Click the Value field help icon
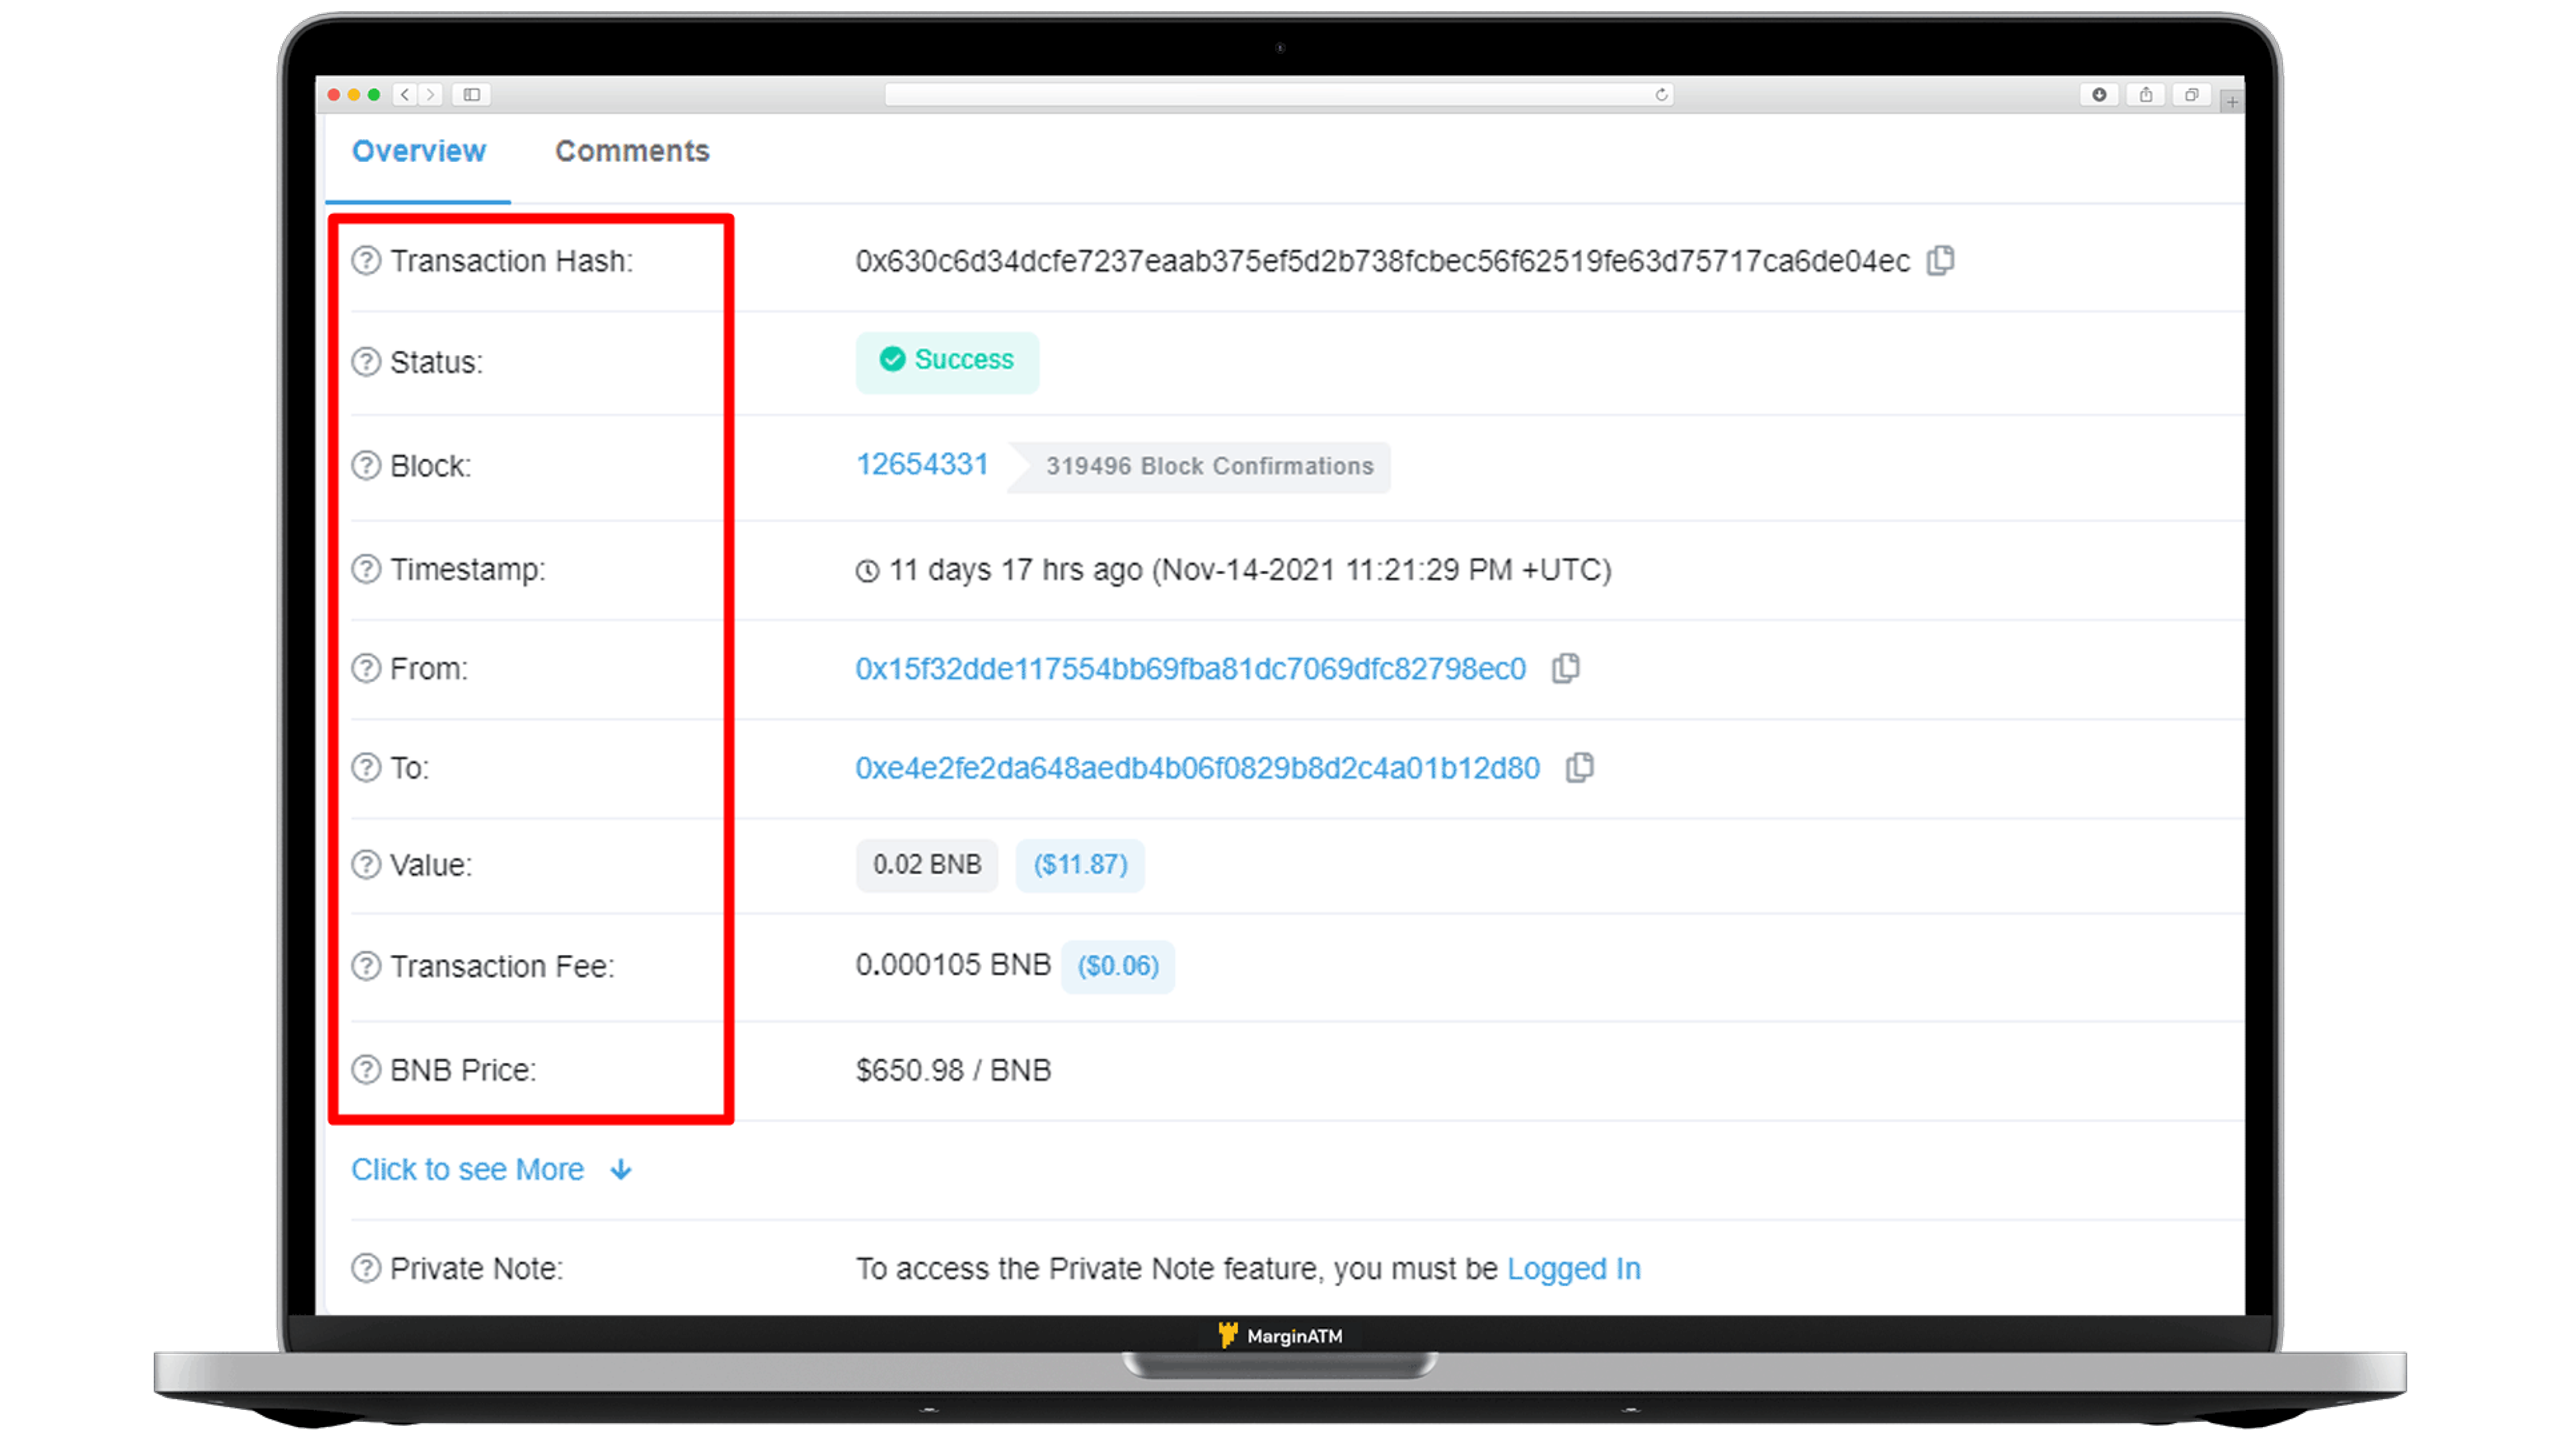Image resolution: width=2560 pixels, height=1440 pixels. click(x=366, y=865)
